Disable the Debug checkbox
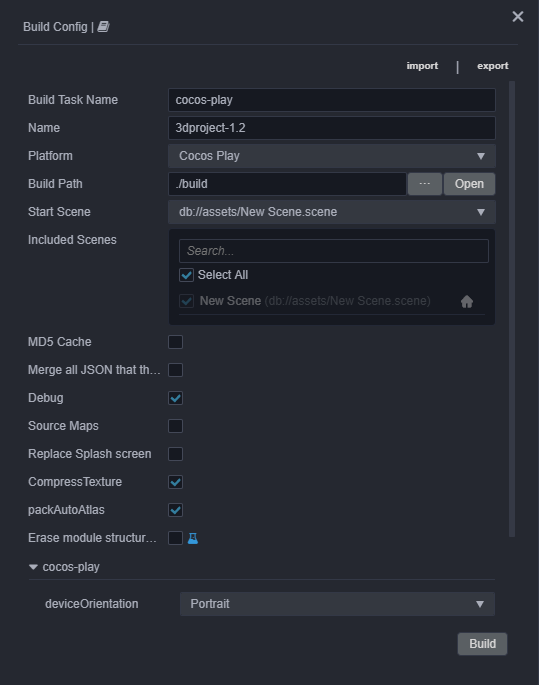Screen dimensions: 539x685 tap(176, 398)
